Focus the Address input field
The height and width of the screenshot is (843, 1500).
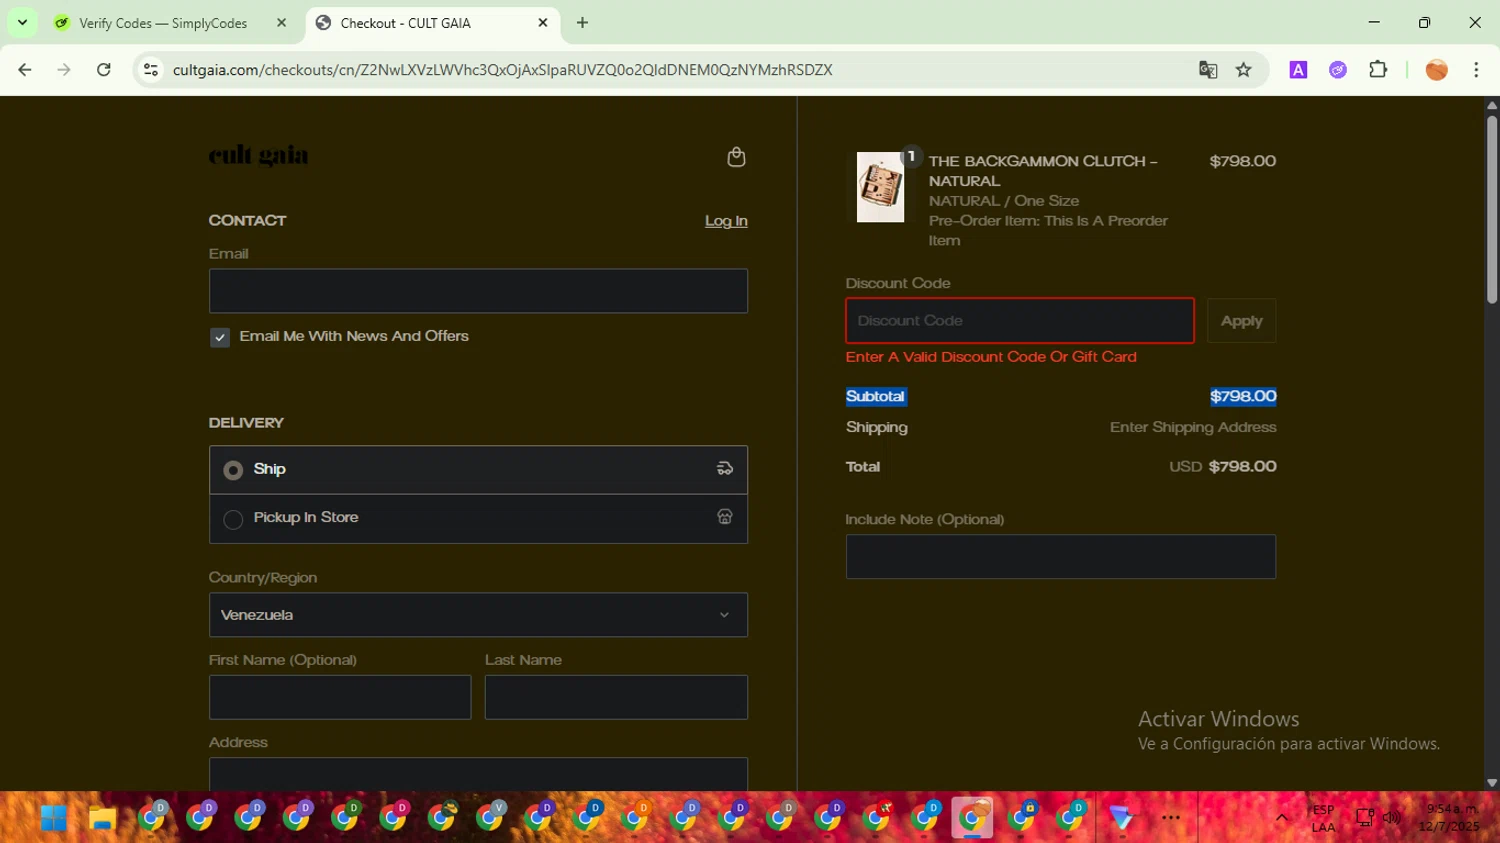tap(478, 774)
